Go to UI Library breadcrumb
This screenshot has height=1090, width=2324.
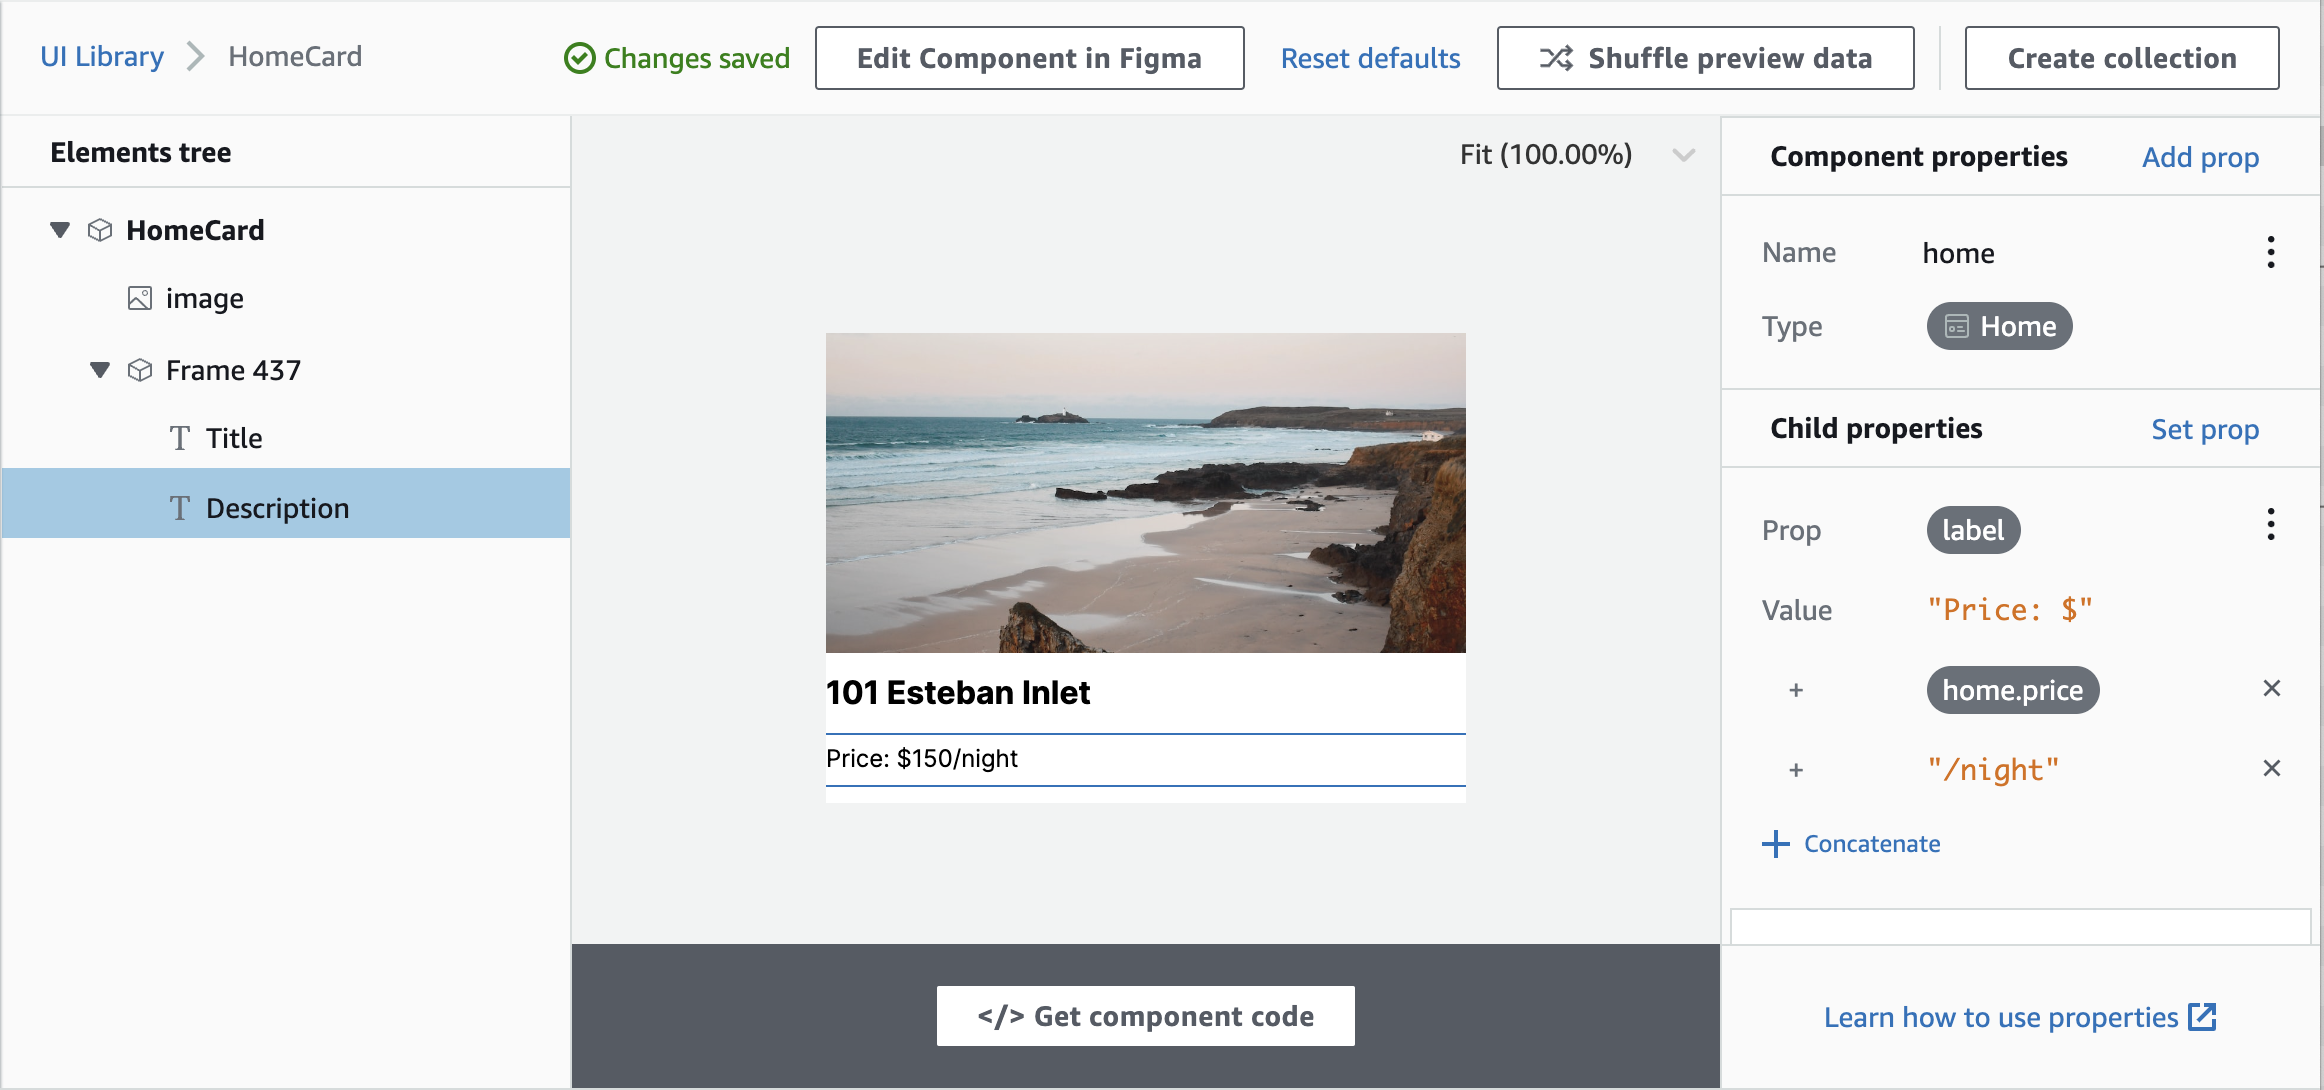pos(102,56)
